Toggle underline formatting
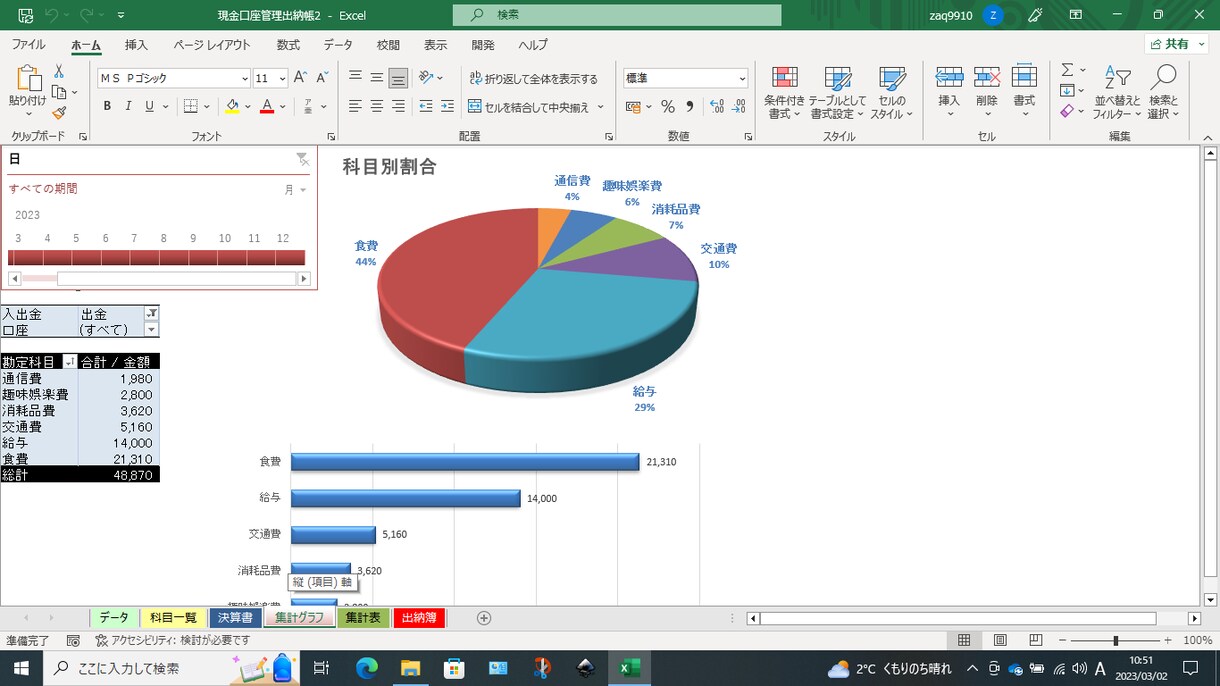 [150, 107]
